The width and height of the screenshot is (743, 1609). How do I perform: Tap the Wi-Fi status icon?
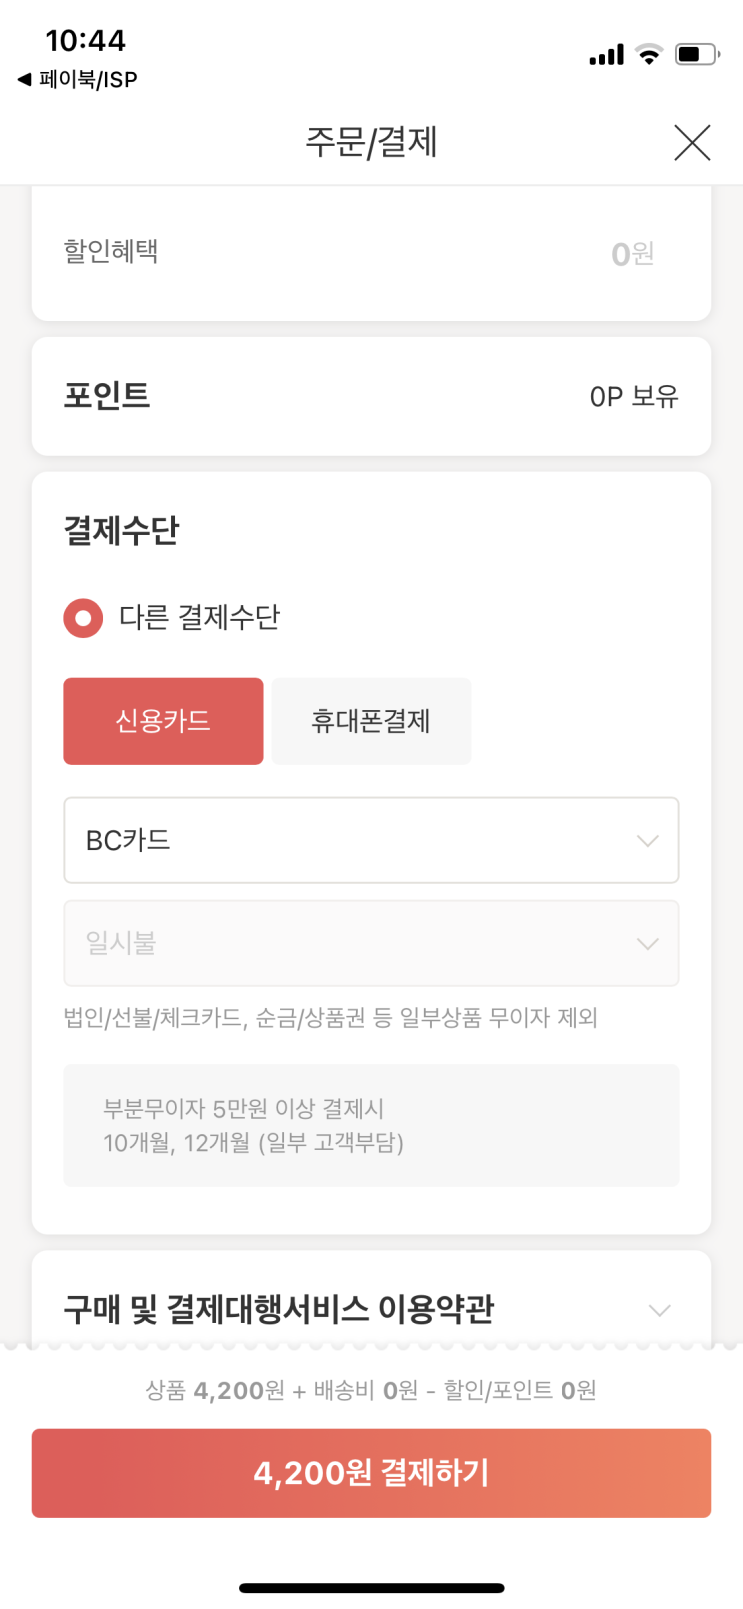[650, 55]
